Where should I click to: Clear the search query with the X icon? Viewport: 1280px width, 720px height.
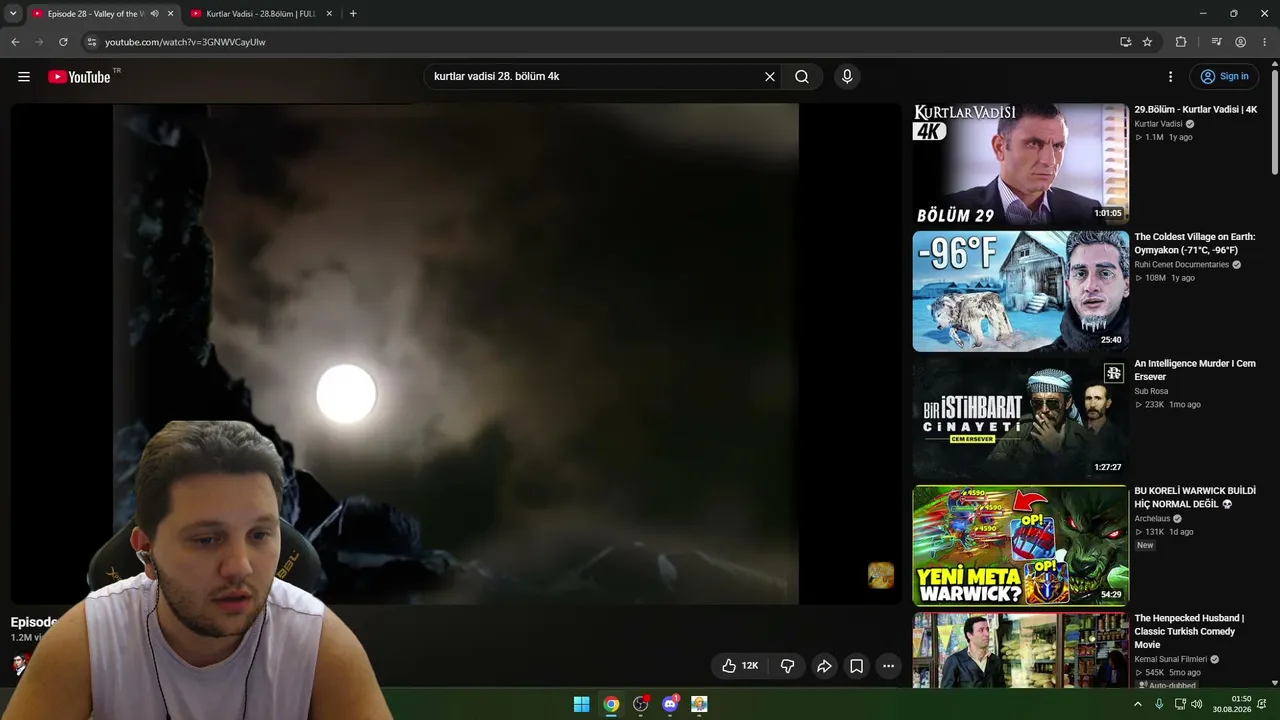[x=770, y=77]
